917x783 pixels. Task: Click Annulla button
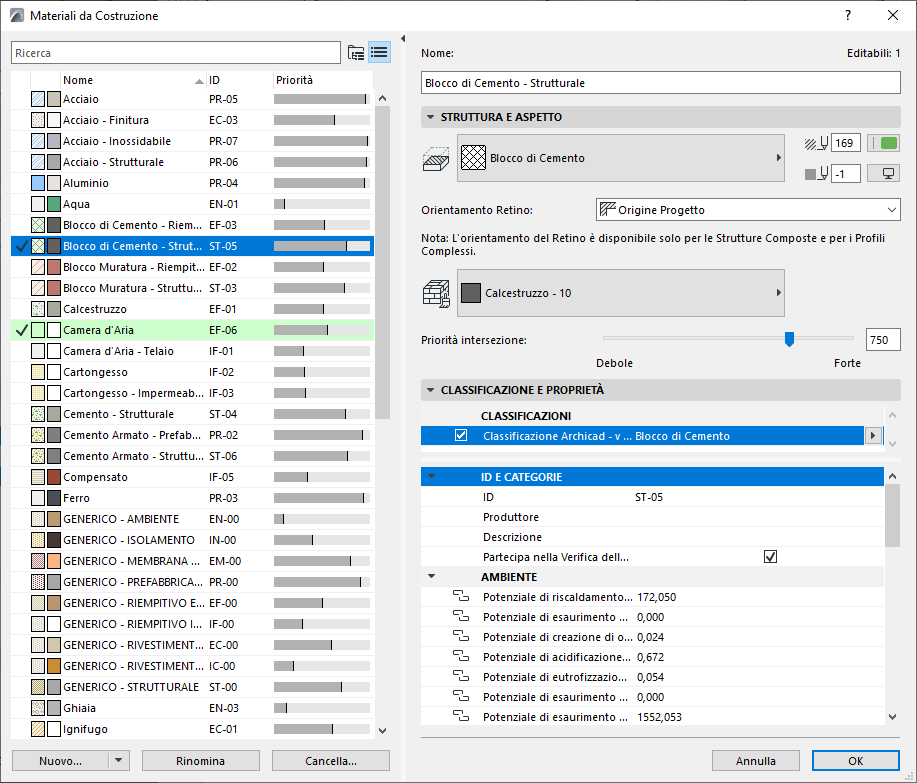tap(756, 761)
